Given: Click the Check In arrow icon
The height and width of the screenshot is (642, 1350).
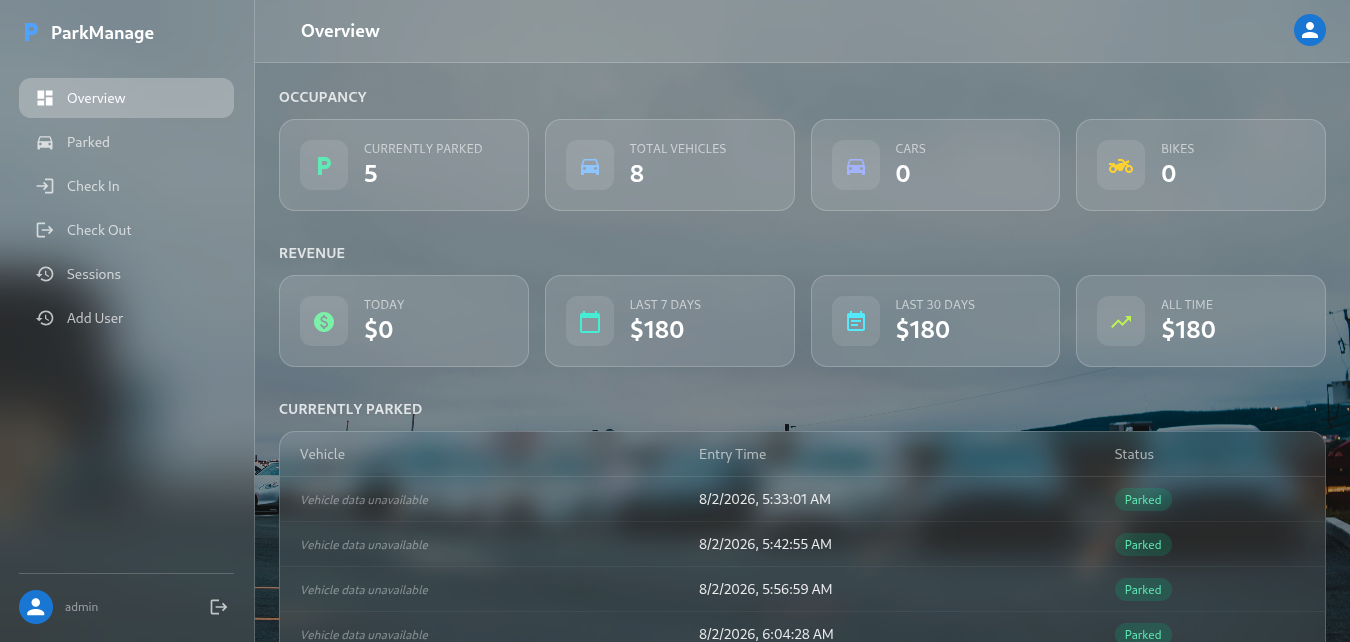Looking at the screenshot, I should tap(45, 186).
